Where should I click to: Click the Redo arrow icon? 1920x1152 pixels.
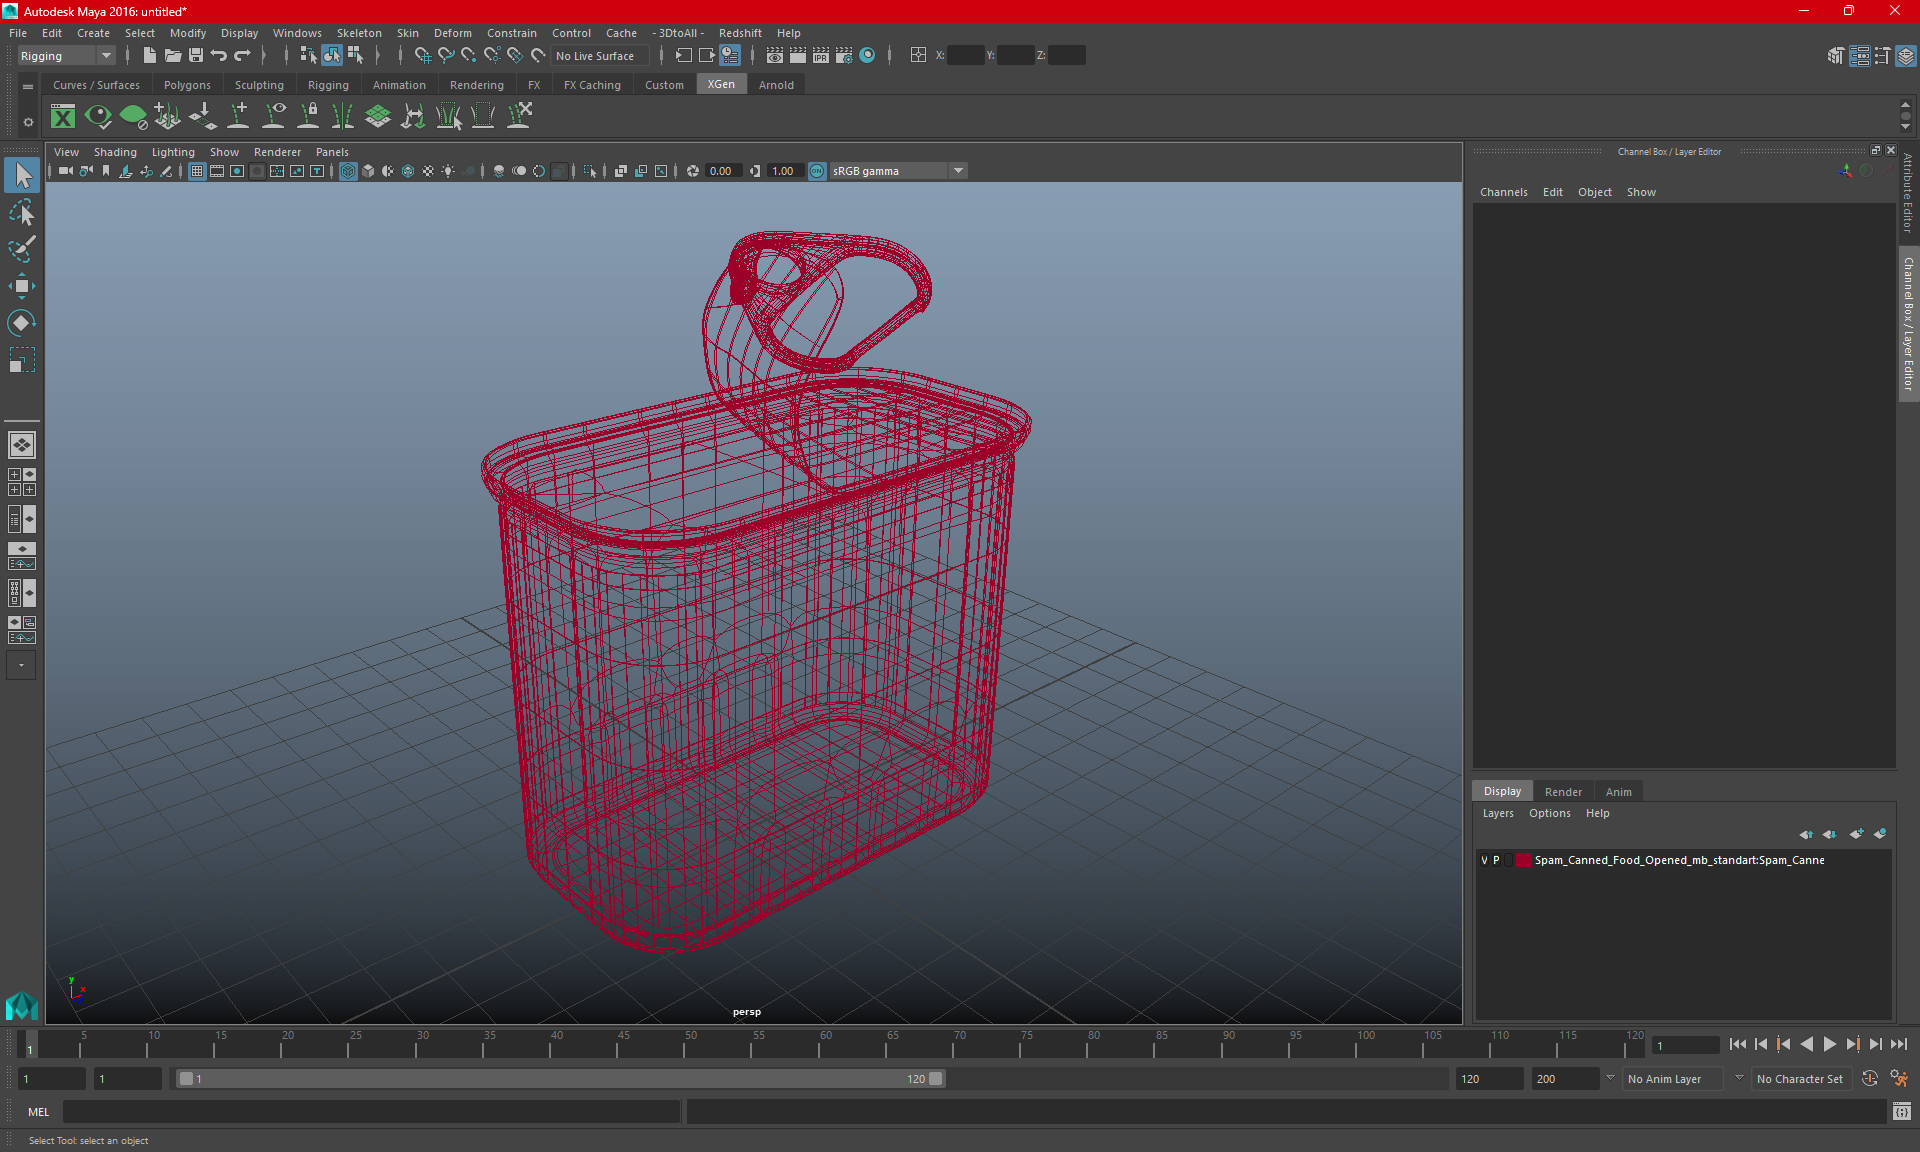[x=242, y=56]
